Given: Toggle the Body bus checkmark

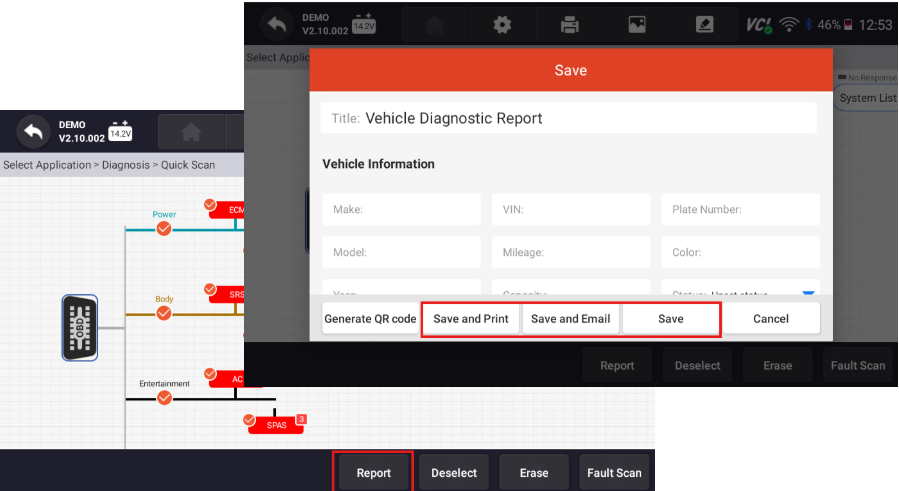Looking at the screenshot, I should click(x=164, y=313).
